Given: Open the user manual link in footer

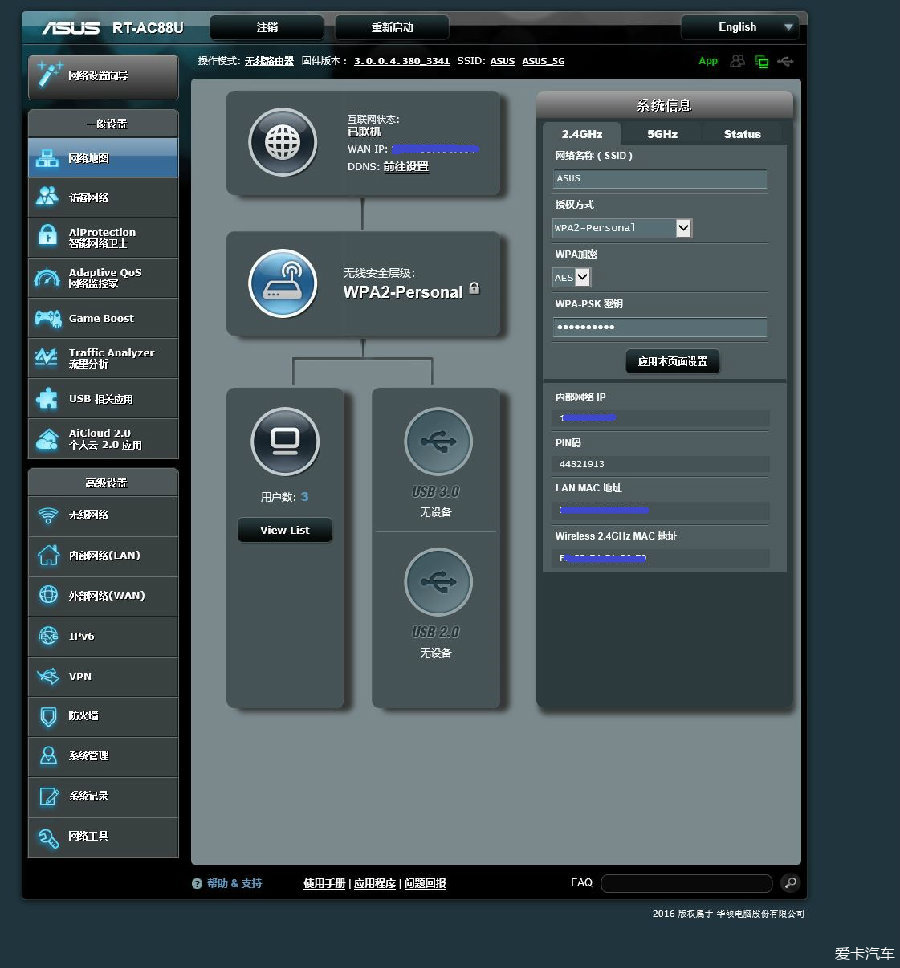Looking at the screenshot, I should pos(324,883).
